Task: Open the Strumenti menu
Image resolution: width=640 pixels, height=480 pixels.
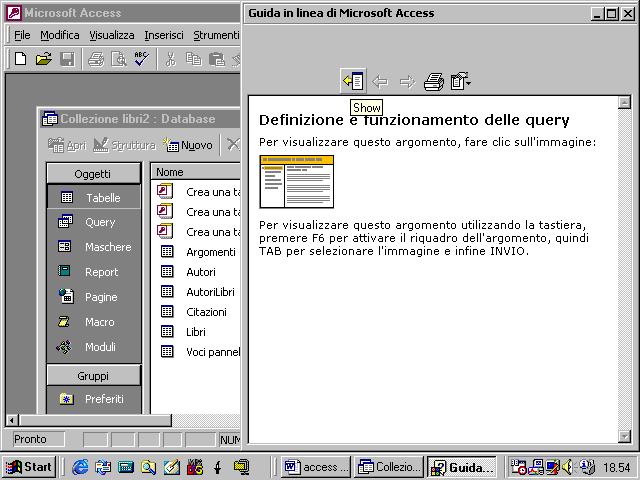Action: click(x=216, y=36)
